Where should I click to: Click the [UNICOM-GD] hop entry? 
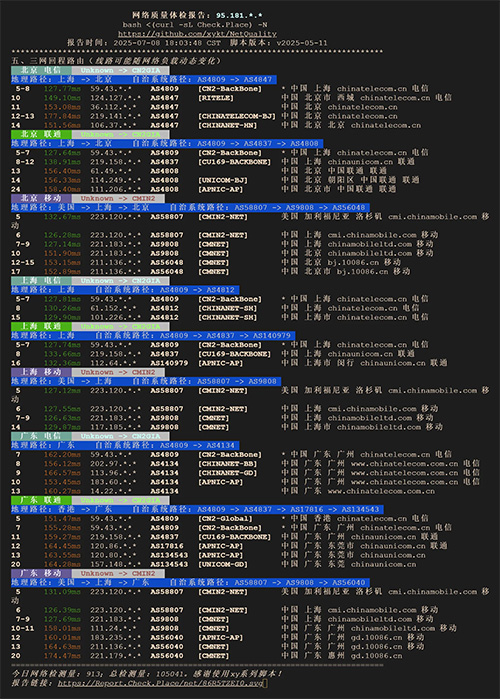coord(223,564)
